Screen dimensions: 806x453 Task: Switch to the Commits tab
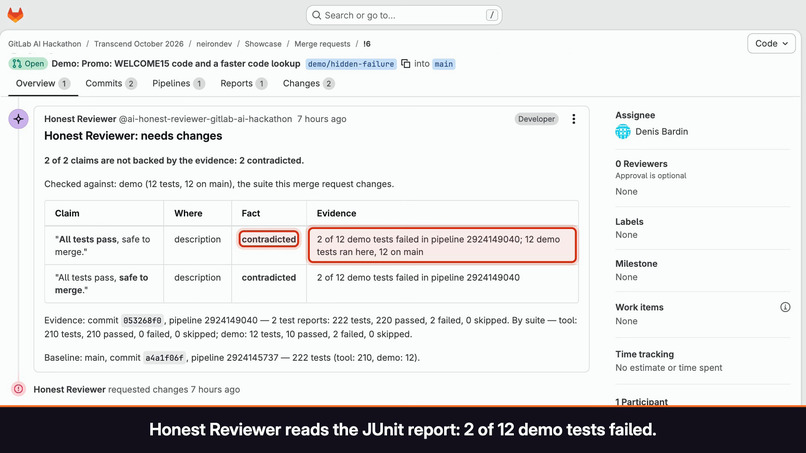[111, 83]
